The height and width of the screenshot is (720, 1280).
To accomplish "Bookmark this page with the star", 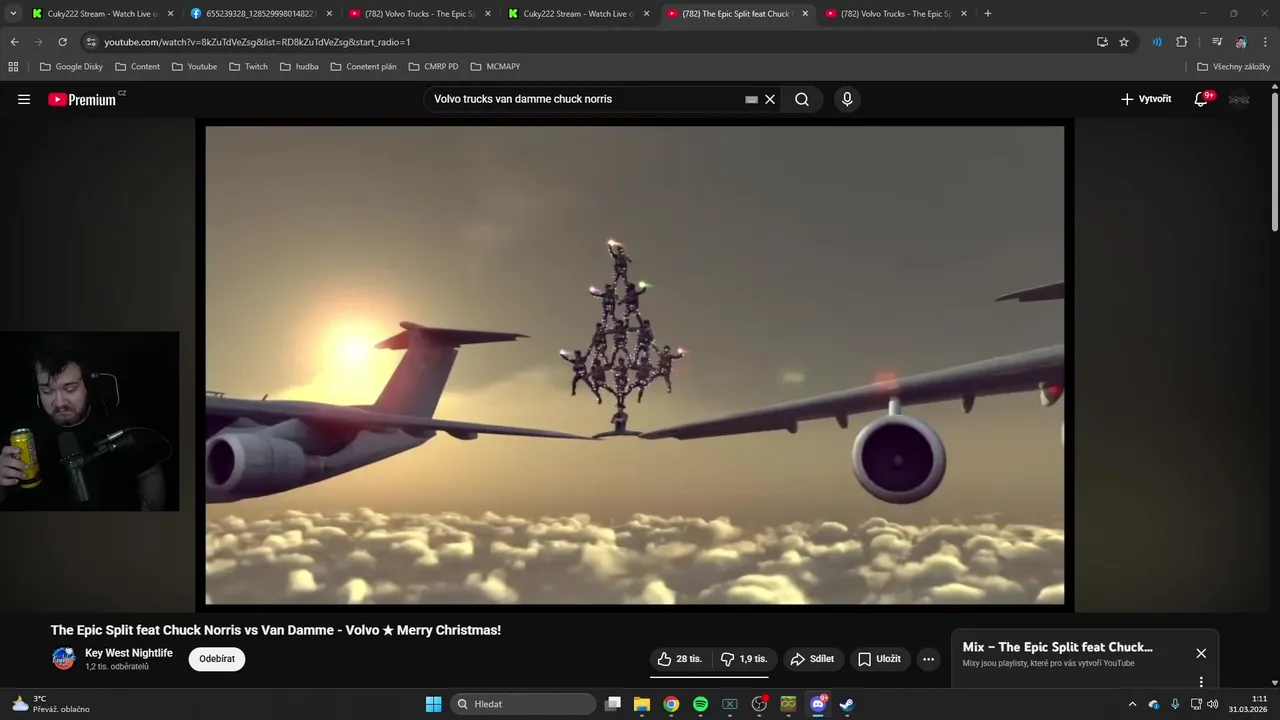I will [x=1124, y=42].
